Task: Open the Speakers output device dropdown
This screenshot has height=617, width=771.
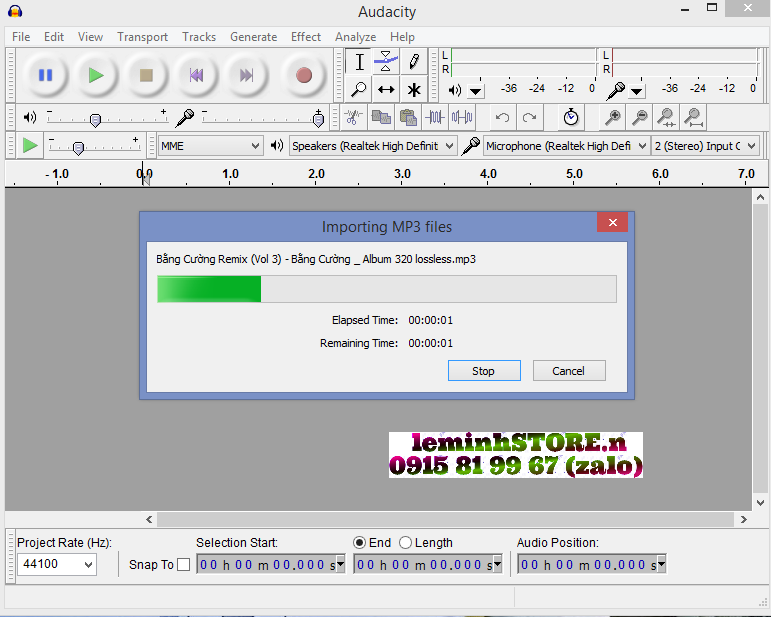Action: point(373,146)
